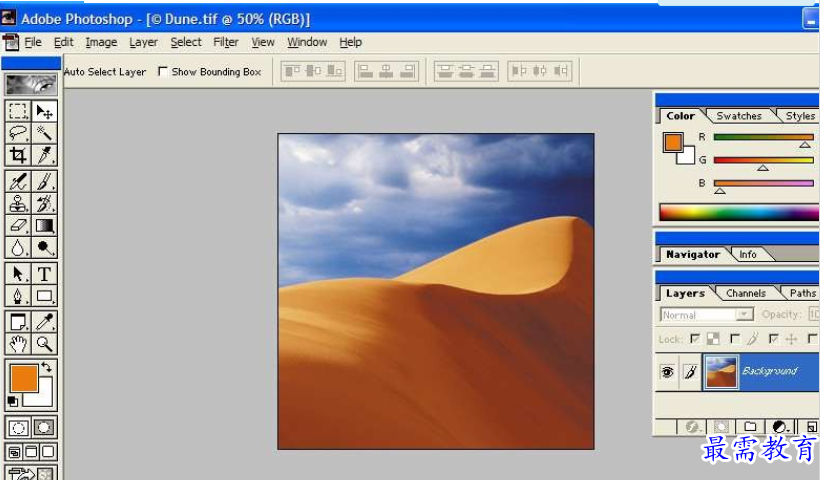This screenshot has width=825, height=480.
Task: Pick the Type tool
Action: [x=45, y=274]
